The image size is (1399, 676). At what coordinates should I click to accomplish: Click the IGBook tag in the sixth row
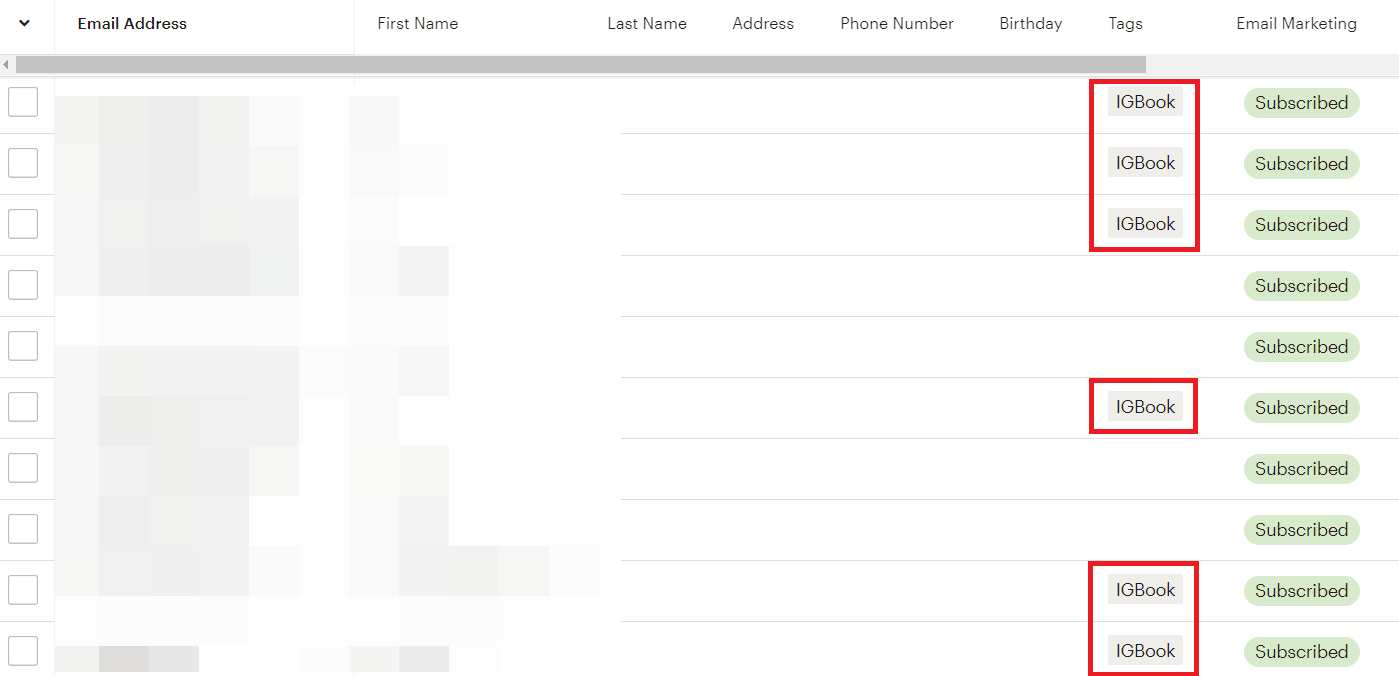(x=1145, y=407)
